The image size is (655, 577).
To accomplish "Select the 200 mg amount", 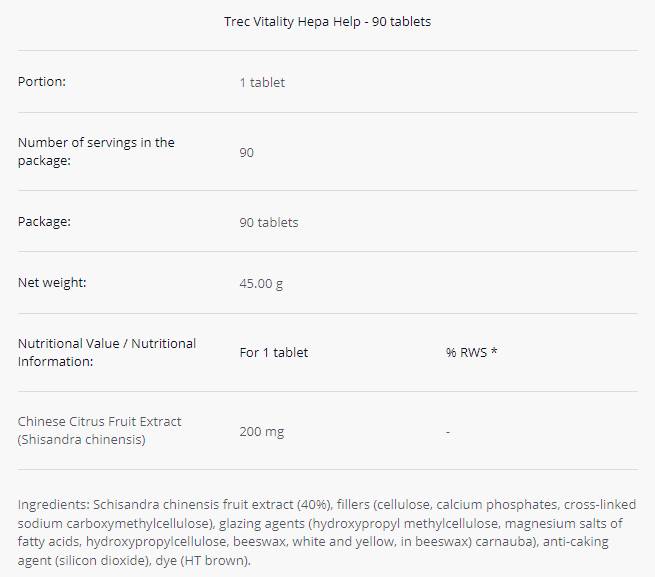I will [262, 431].
